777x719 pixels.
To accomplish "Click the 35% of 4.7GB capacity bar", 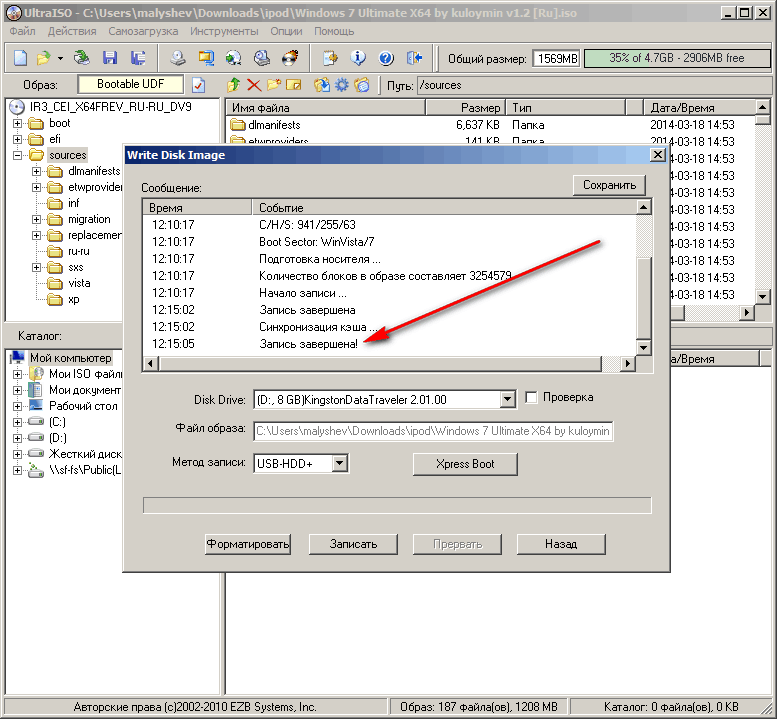I will click(x=677, y=58).
